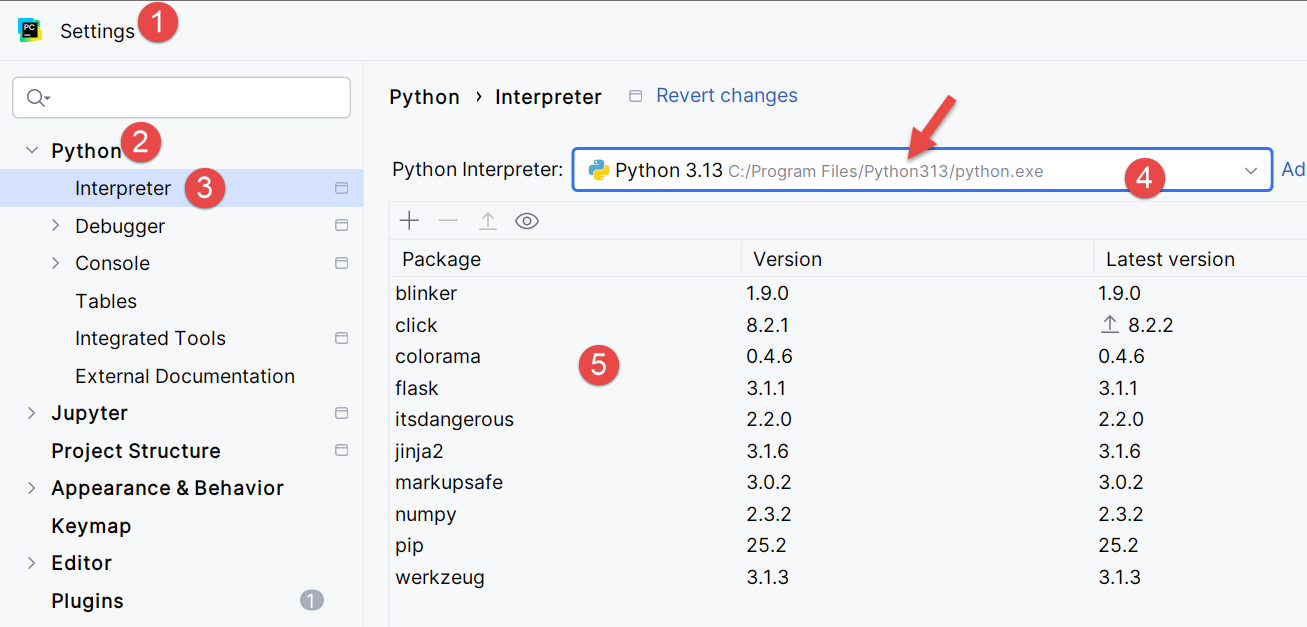Click the project-level icon next to Debugger
This screenshot has height=627, width=1307.
click(x=341, y=226)
